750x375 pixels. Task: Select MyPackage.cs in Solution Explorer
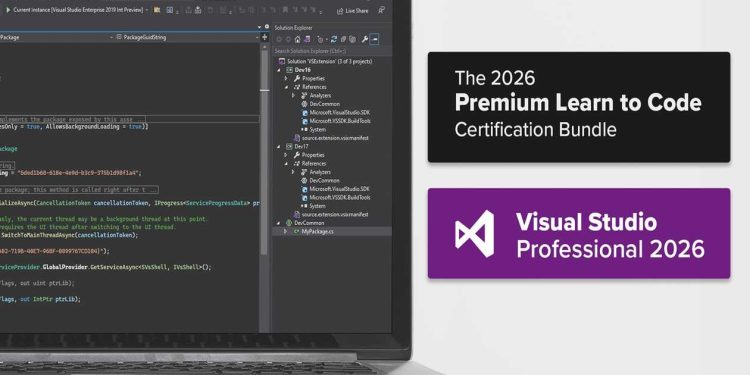[314, 232]
